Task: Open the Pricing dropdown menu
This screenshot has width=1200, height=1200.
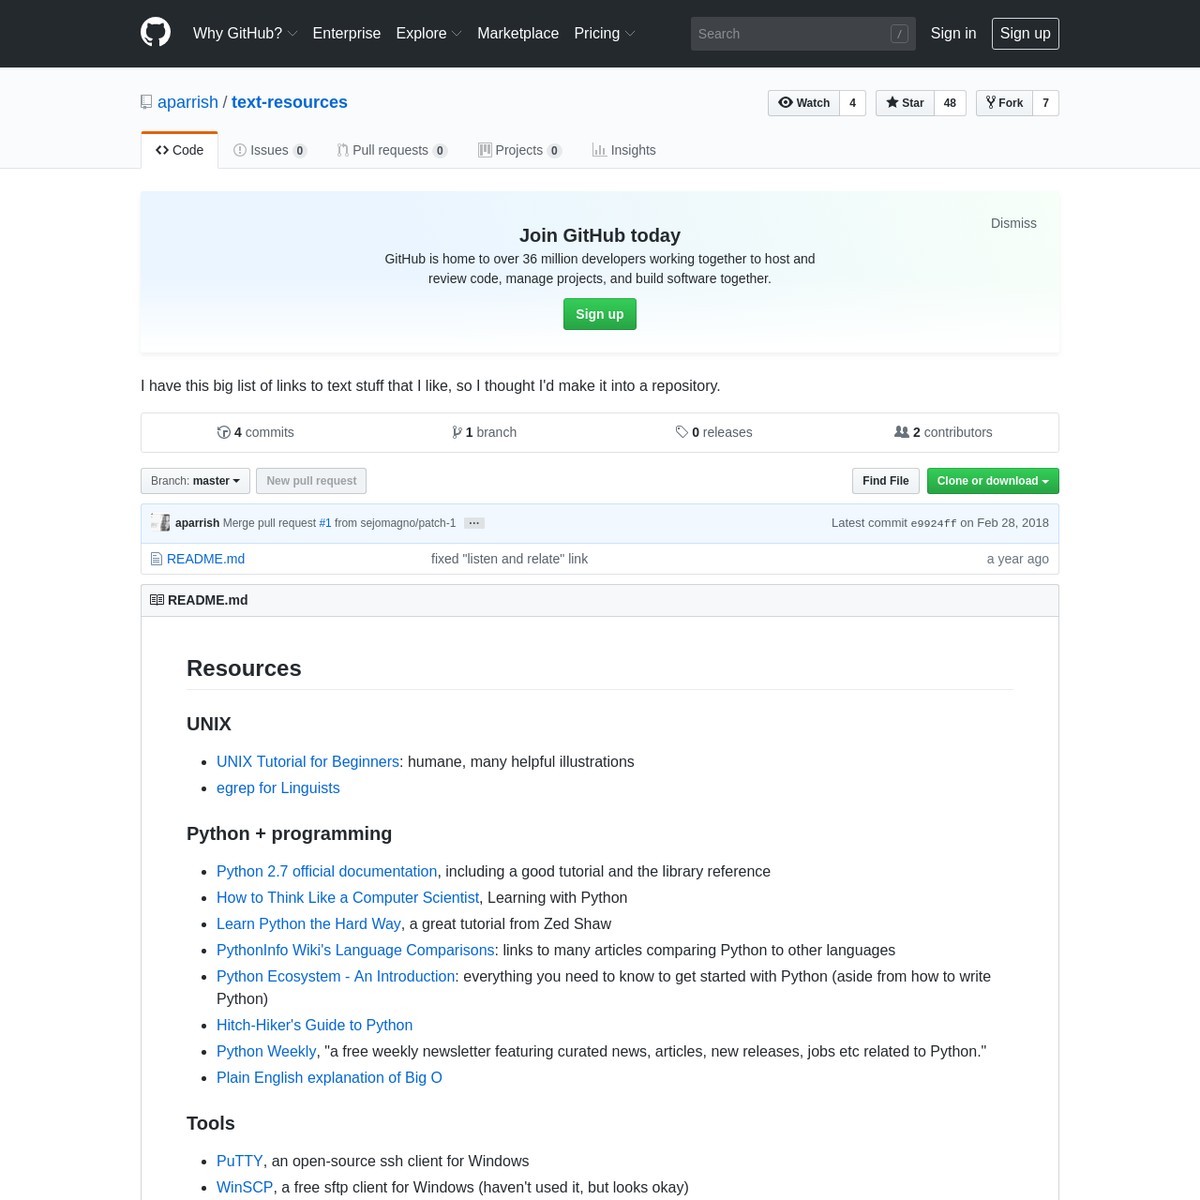Action: 604,33
